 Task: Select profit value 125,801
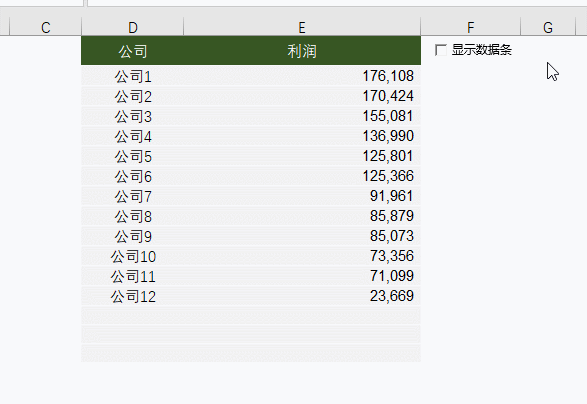pos(302,156)
